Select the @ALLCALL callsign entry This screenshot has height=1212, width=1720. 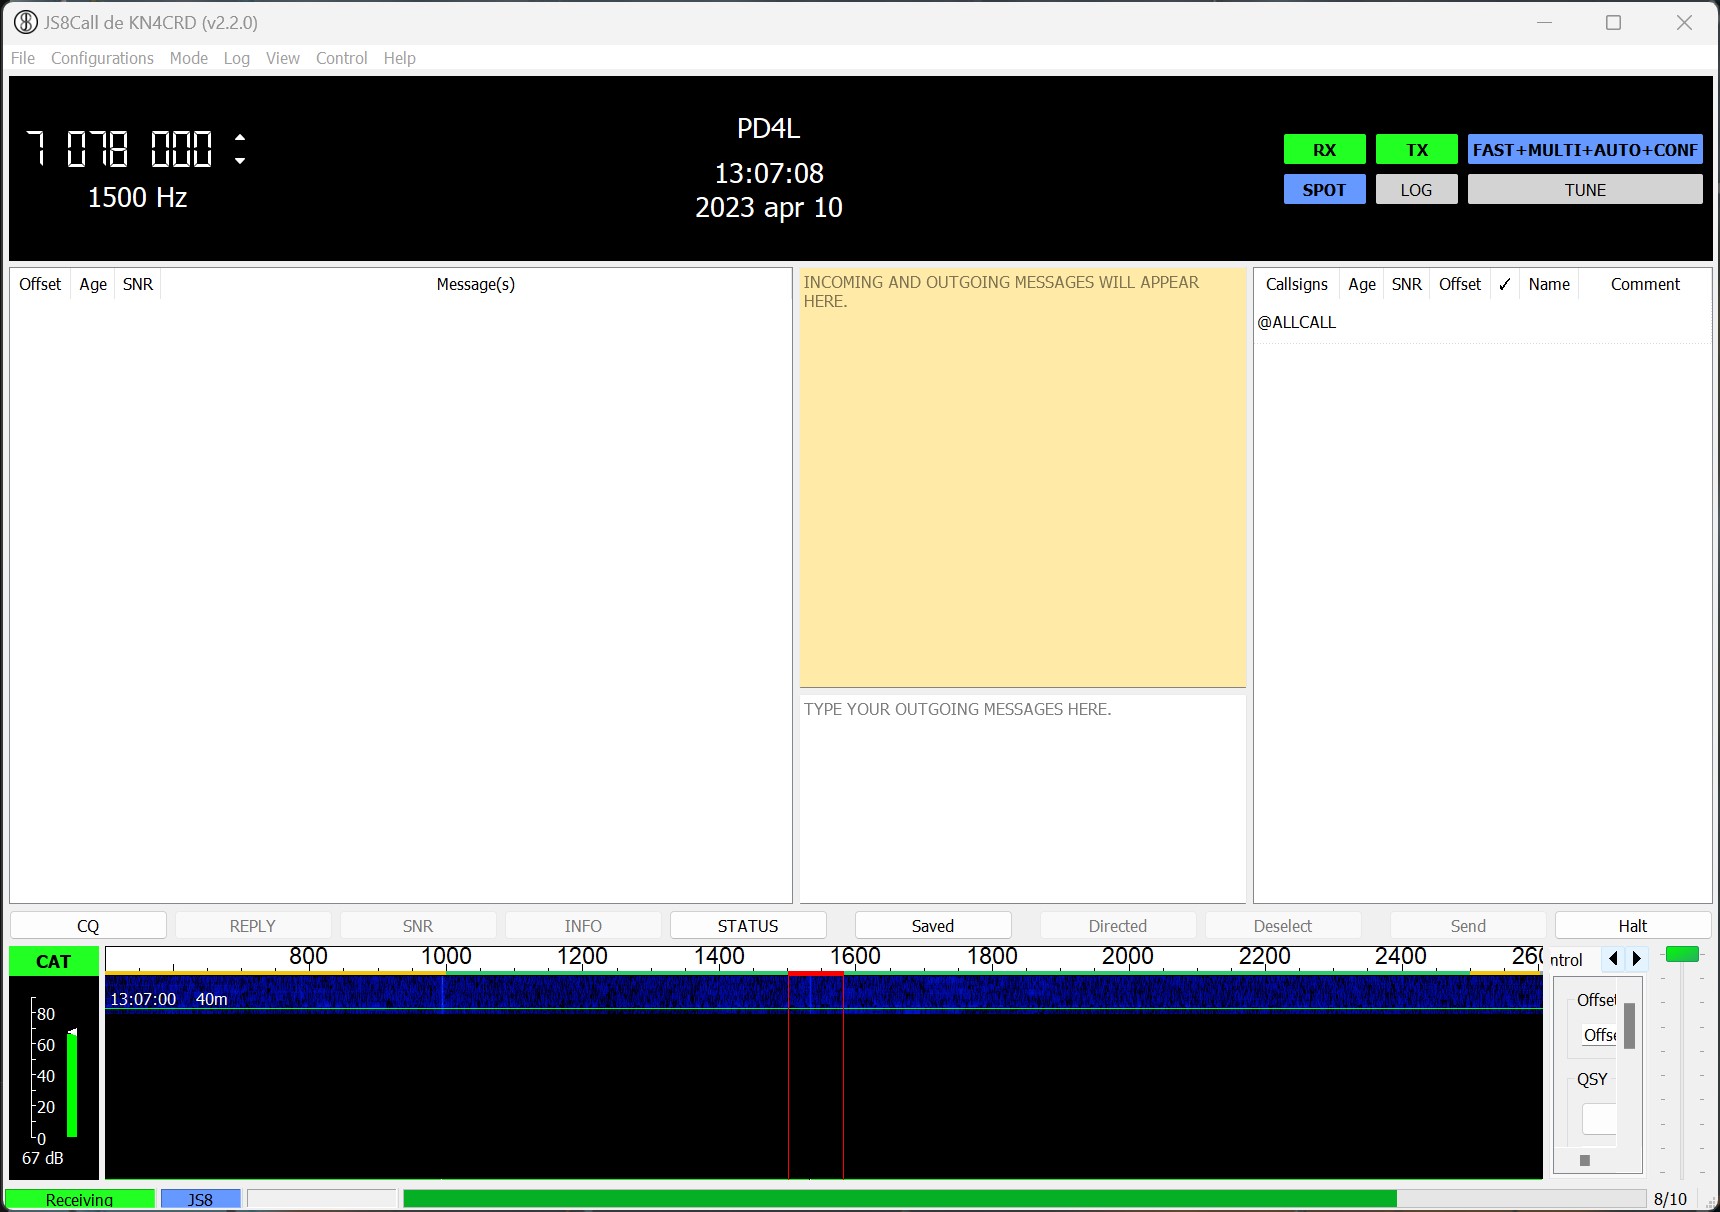pyautogui.click(x=1297, y=322)
